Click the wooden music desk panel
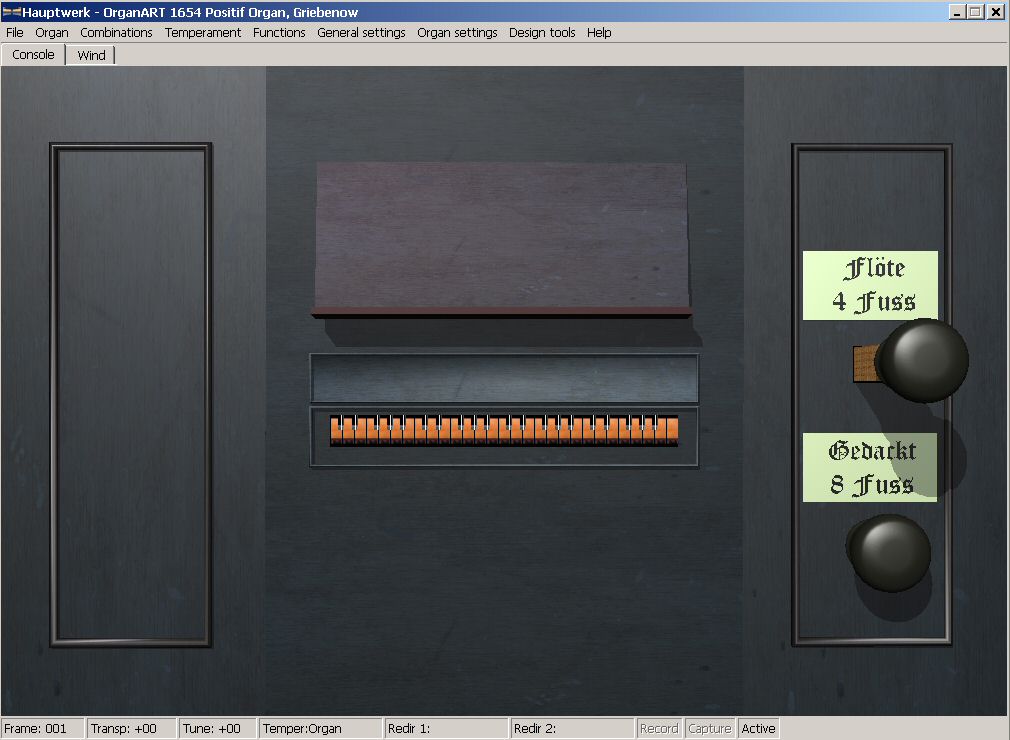 [x=501, y=237]
